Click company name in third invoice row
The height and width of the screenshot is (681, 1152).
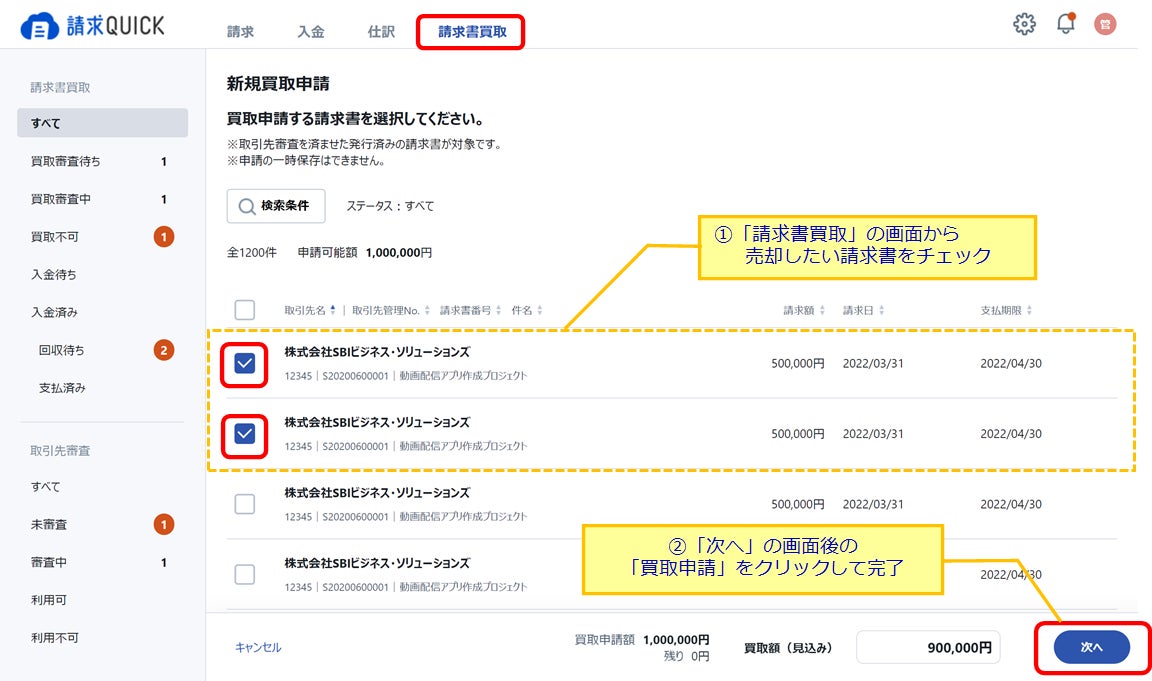[377, 493]
